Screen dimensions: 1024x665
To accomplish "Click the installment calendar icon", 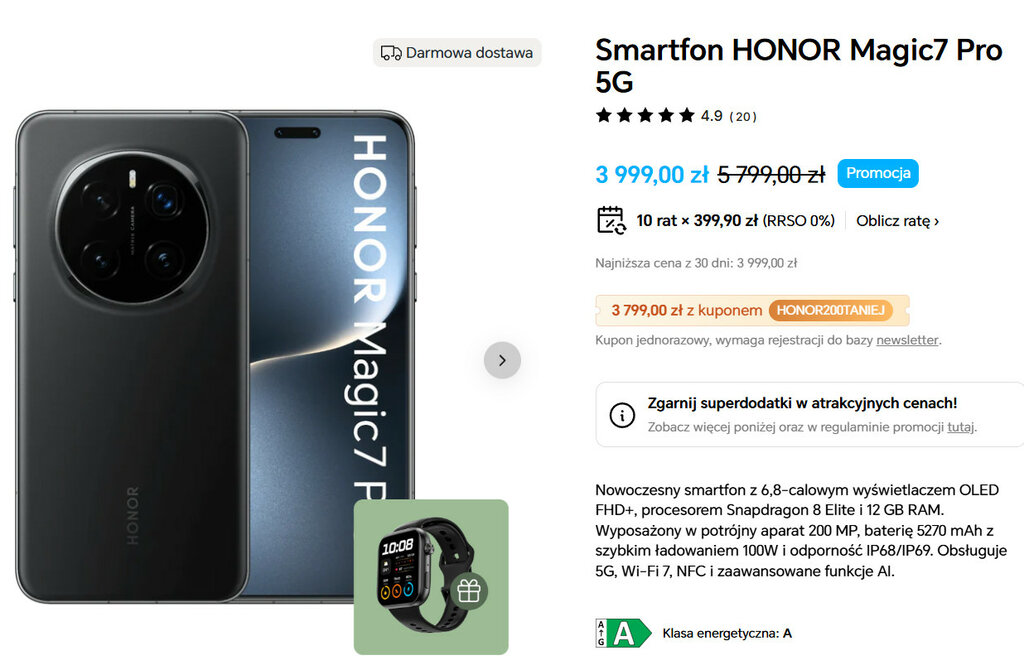I will point(611,220).
